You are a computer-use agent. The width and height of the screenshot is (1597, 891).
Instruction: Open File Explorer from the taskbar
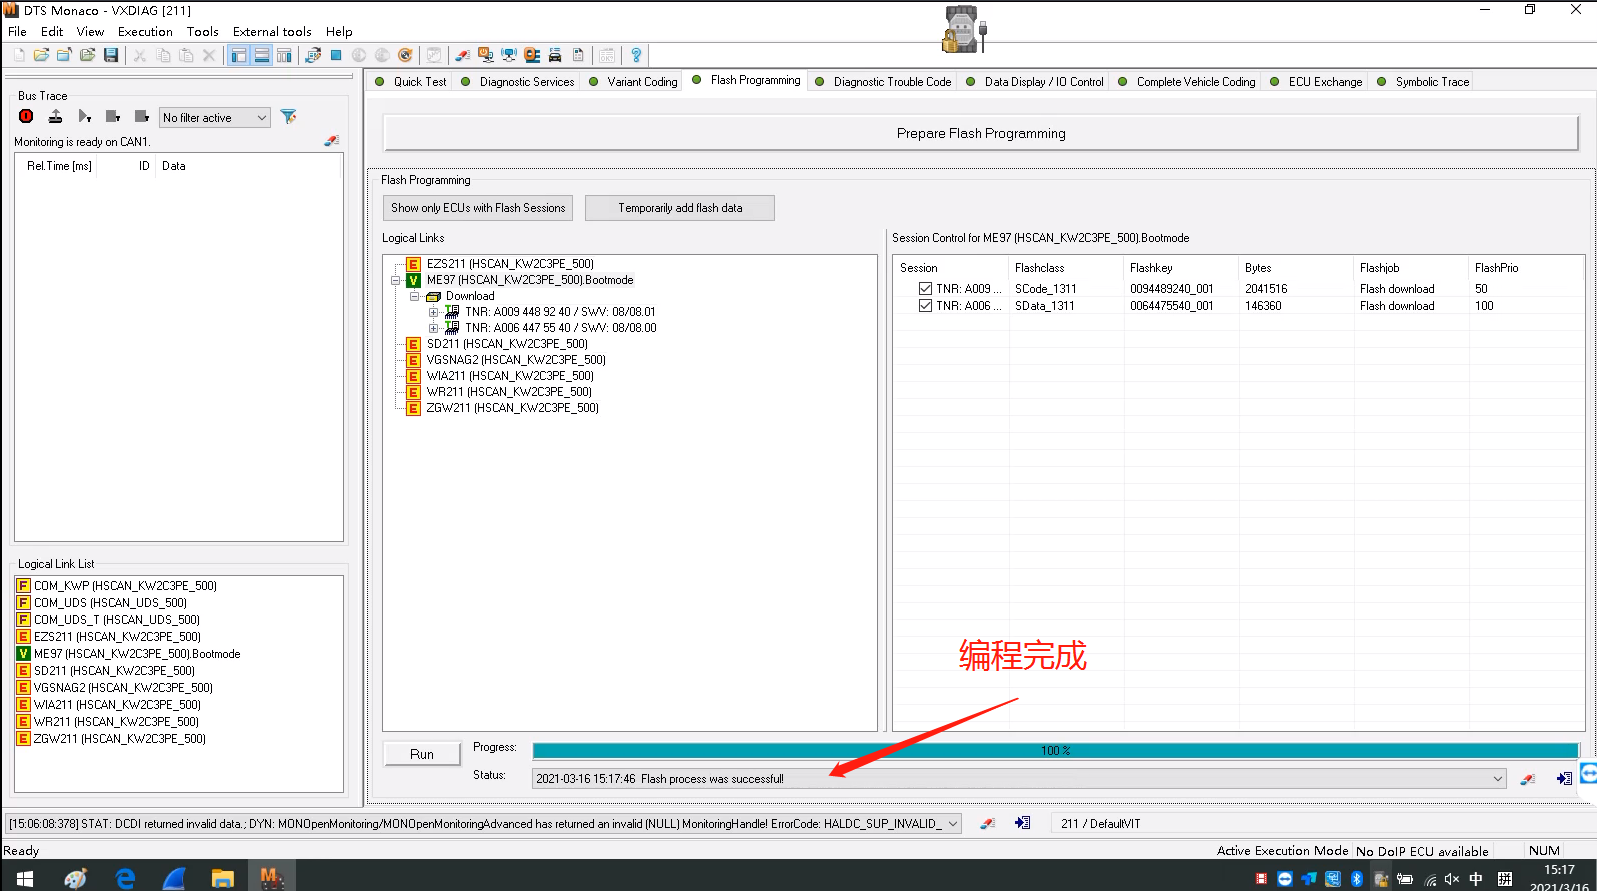pos(222,878)
